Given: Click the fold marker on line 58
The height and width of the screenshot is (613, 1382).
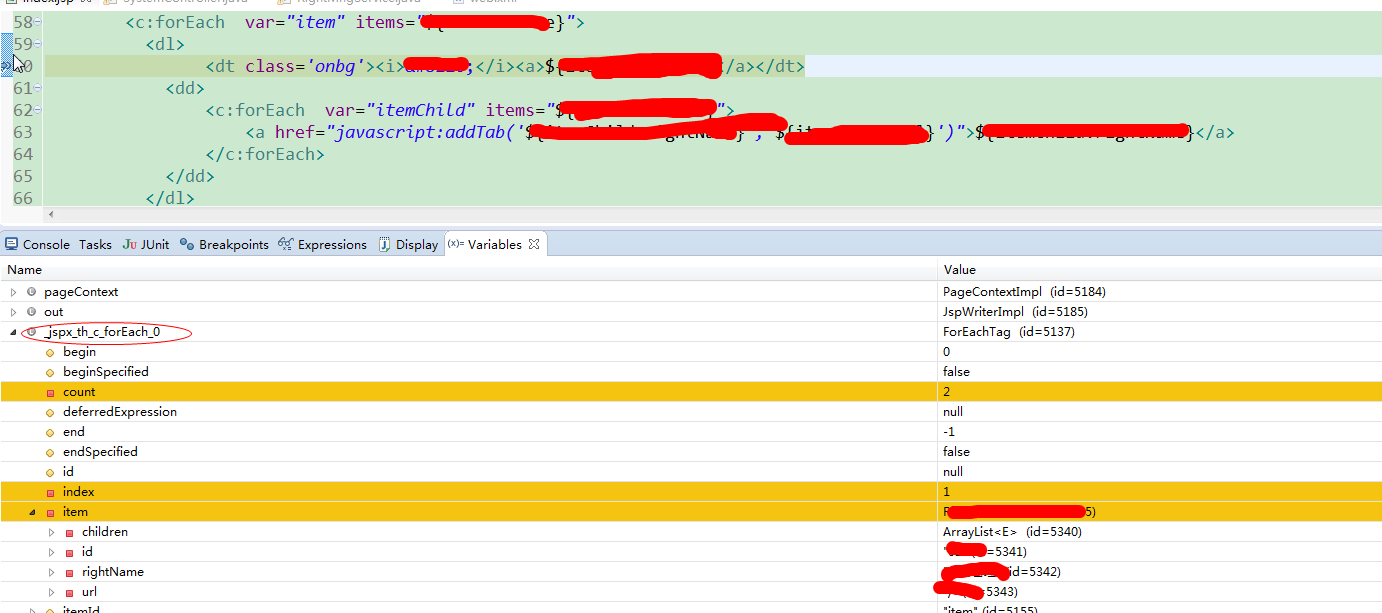Looking at the screenshot, I should tap(38, 22).
